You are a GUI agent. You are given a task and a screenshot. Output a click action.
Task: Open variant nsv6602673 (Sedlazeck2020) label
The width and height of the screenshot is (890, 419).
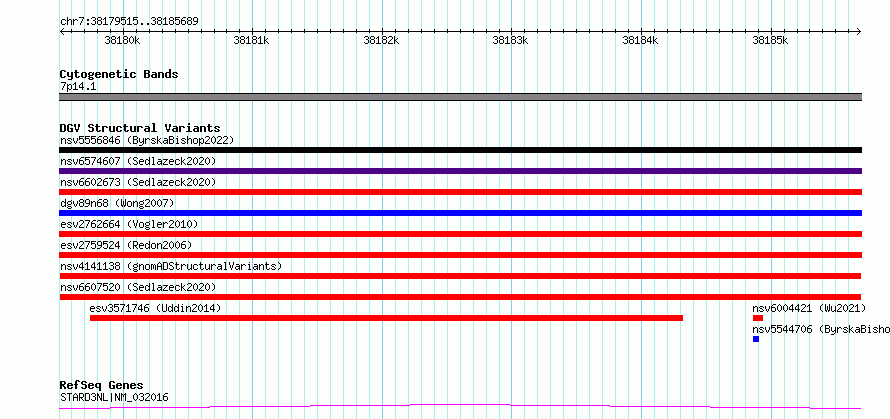point(138,182)
